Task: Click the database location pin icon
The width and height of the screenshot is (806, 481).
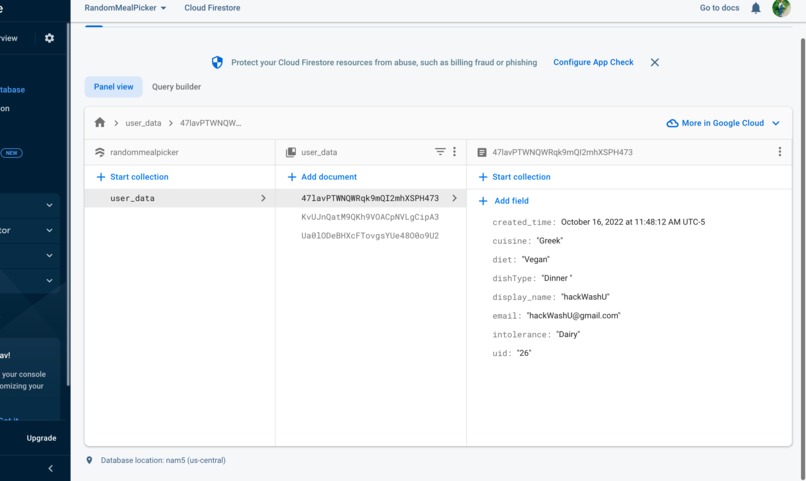Action: (x=89, y=460)
